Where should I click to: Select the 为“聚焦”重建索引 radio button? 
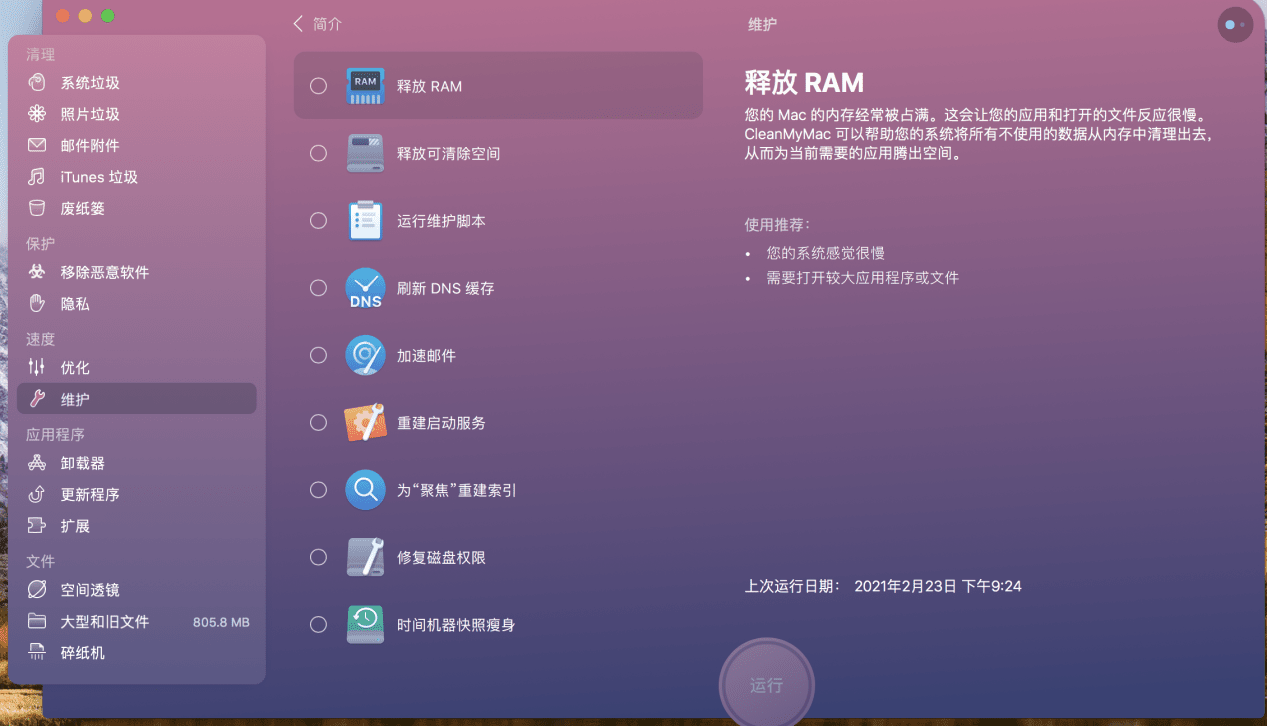318,490
